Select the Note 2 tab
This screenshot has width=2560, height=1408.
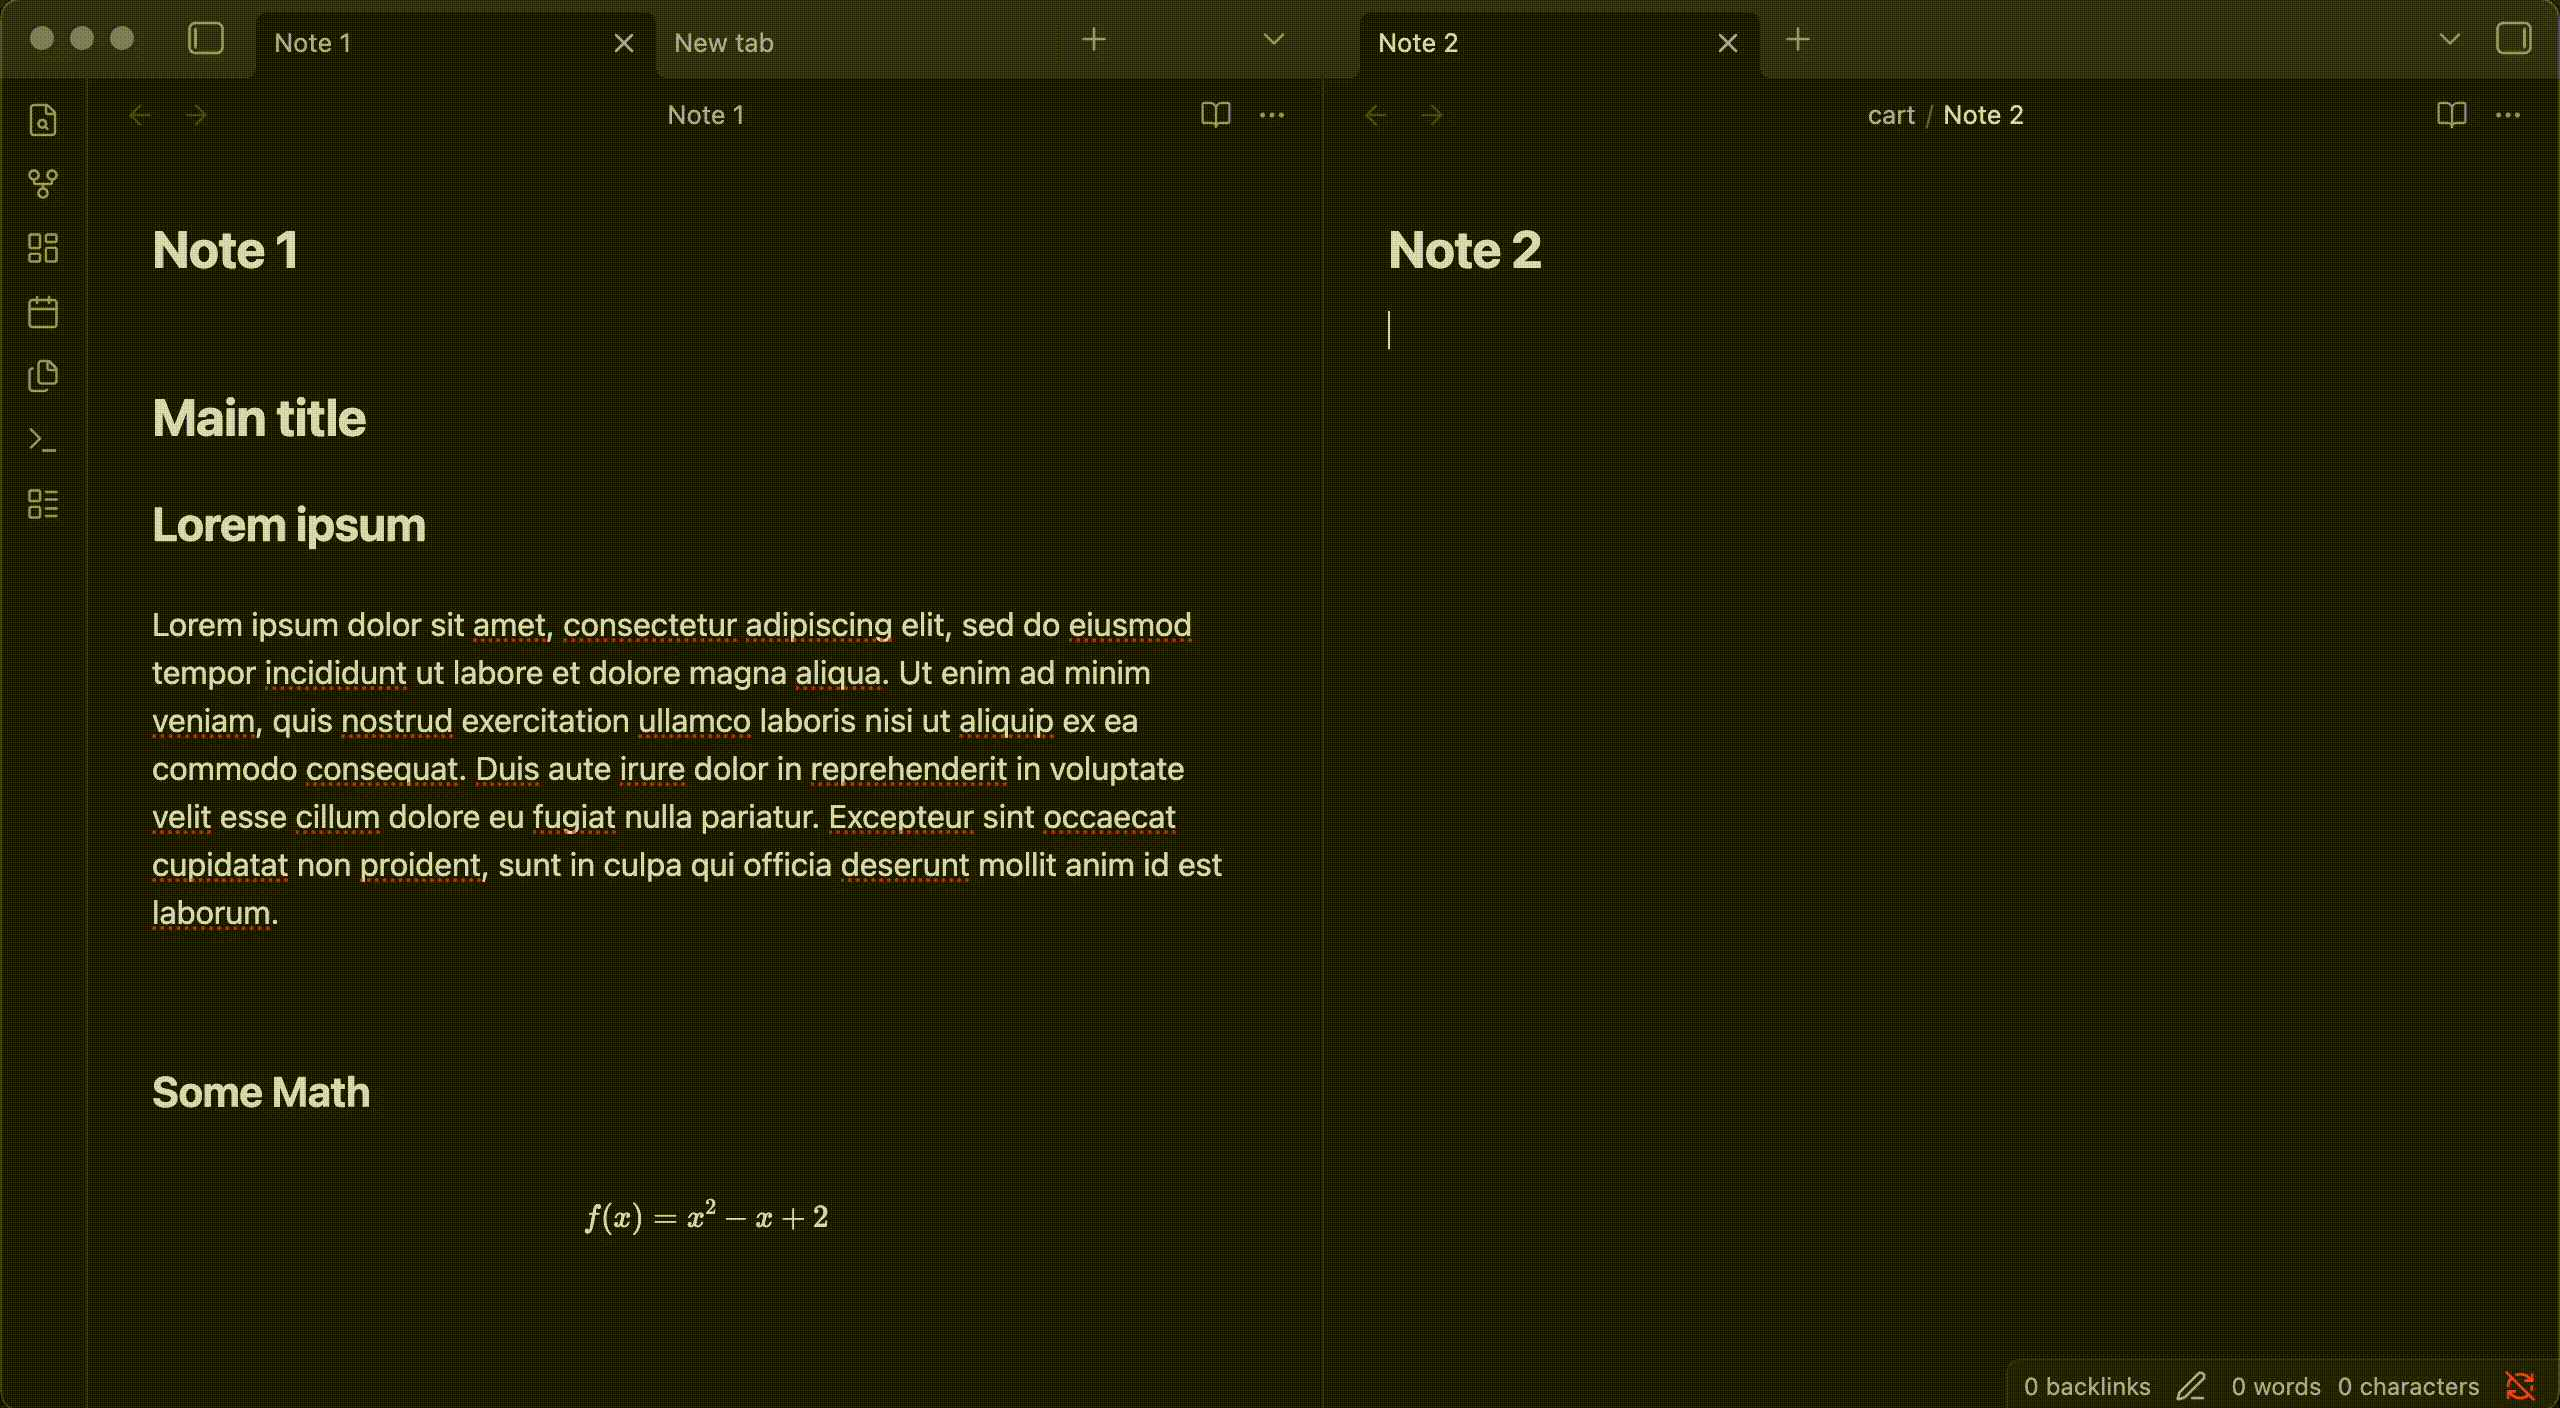coord(1418,43)
